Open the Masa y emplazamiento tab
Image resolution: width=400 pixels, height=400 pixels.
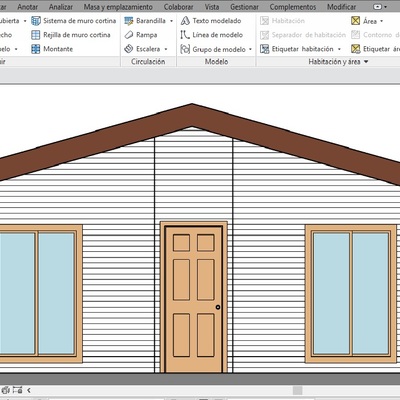118,7
